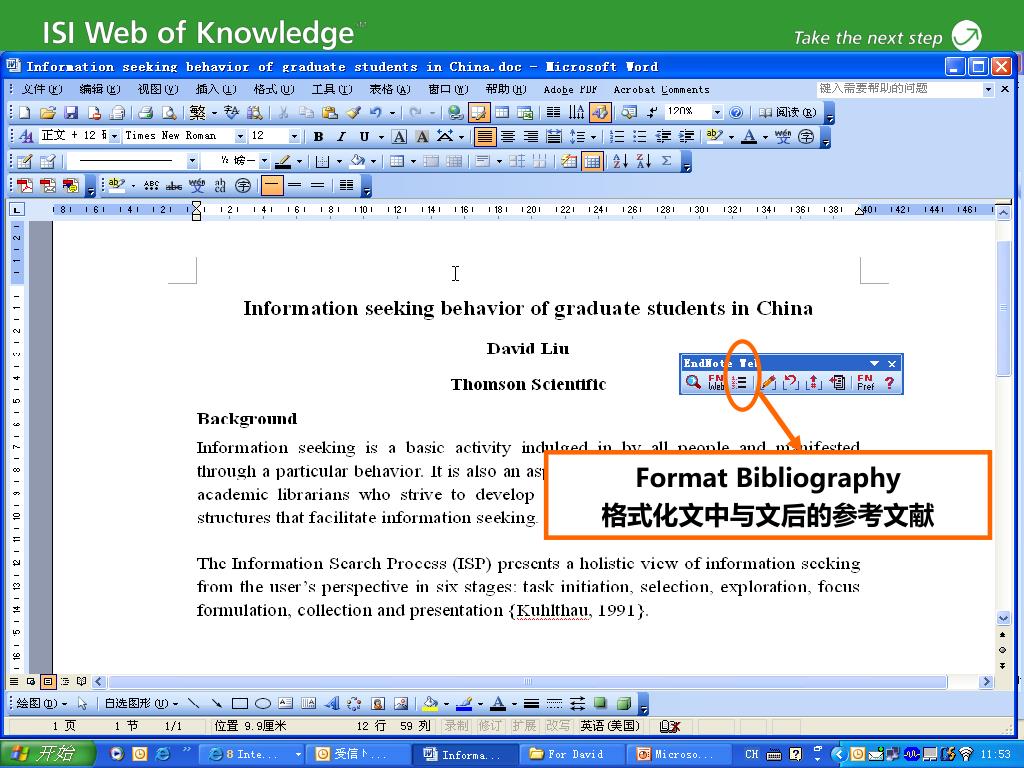Image resolution: width=1024 pixels, height=768 pixels.
Task: Open EndNote Web help red question mark
Action: coord(889,382)
